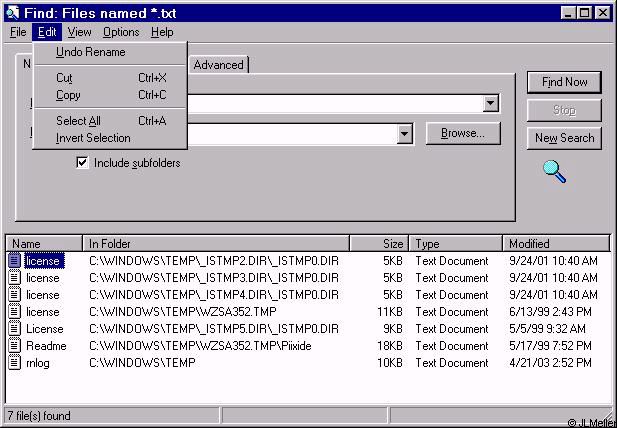Sort results by the Modified column header
617x428 pixels.
pos(555,243)
